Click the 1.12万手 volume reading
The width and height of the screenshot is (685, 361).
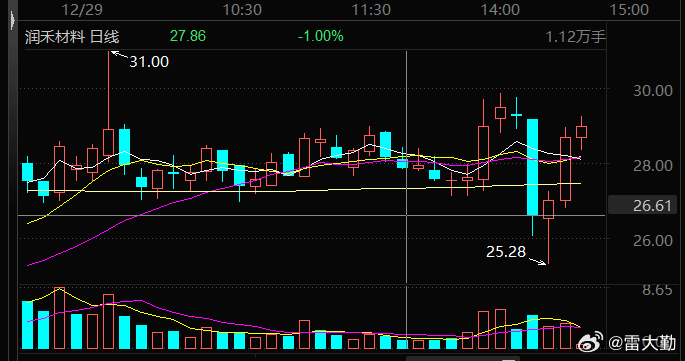575,37
